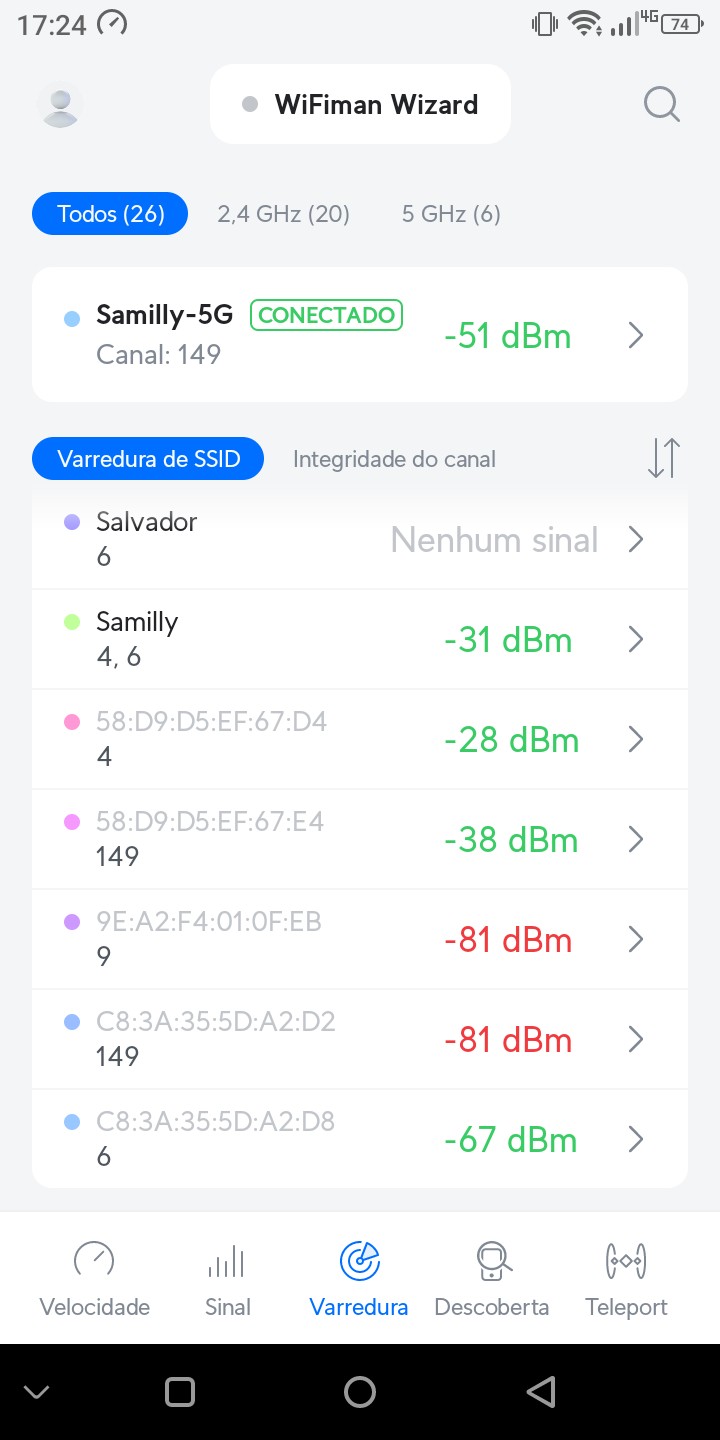Image resolution: width=720 pixels, height=1440 pixels.
Task: Open the Samilly network at -31 dBm
Action: point(360,640)
